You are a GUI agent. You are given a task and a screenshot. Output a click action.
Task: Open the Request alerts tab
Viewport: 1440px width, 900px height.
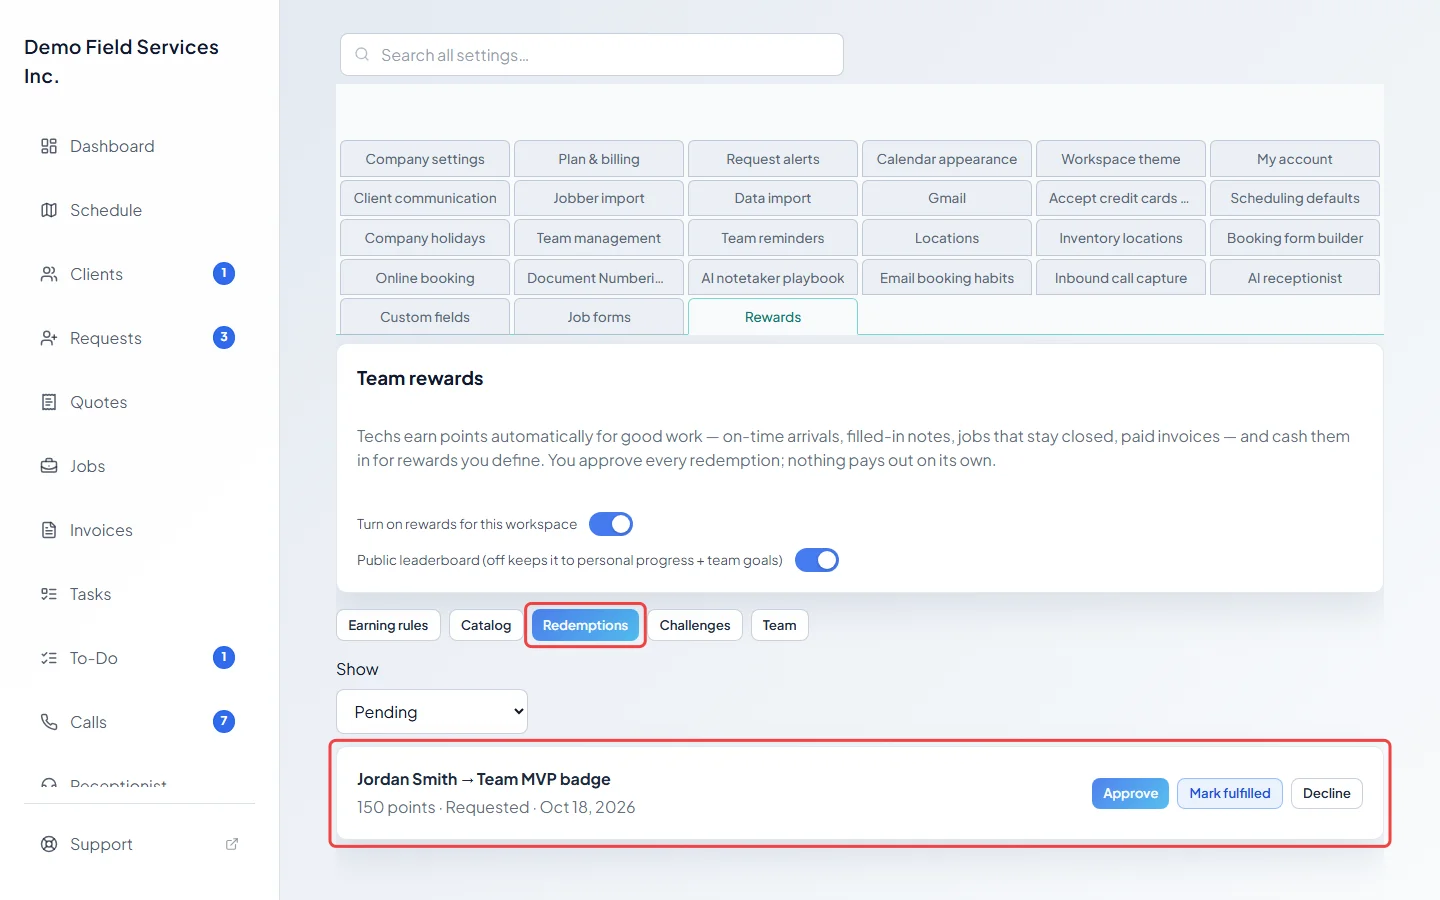click(x=773, y=159)
